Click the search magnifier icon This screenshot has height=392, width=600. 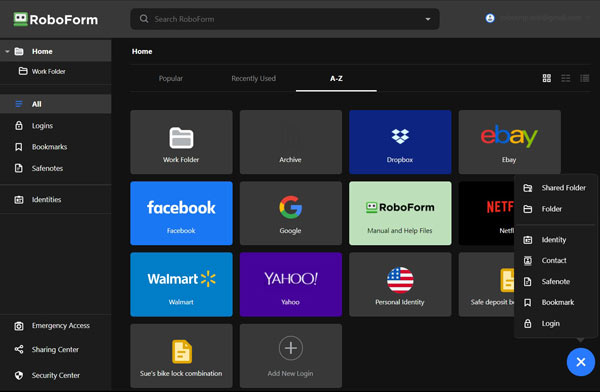(144, 19)
